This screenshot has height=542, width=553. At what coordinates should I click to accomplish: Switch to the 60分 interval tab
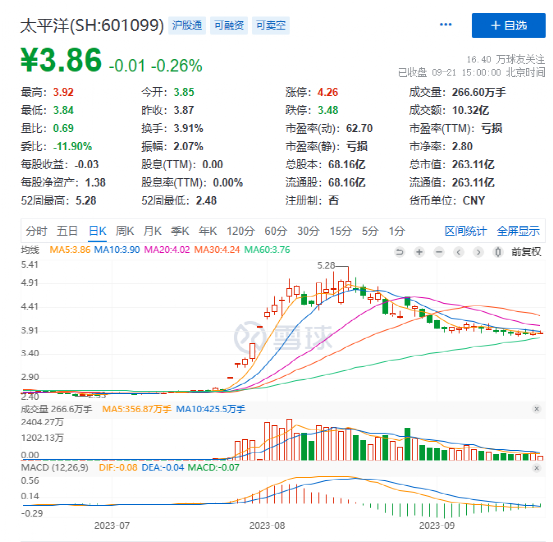(276, 231)
